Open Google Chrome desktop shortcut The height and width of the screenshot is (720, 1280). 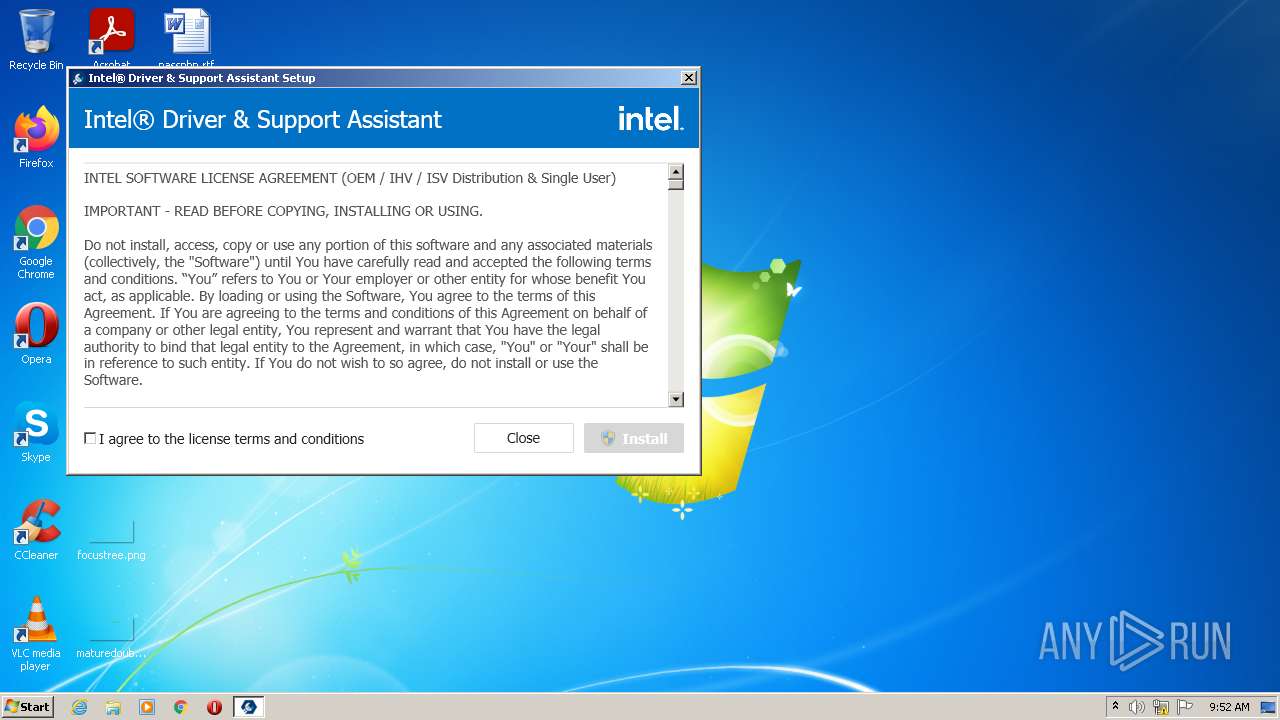click(36, 242)
